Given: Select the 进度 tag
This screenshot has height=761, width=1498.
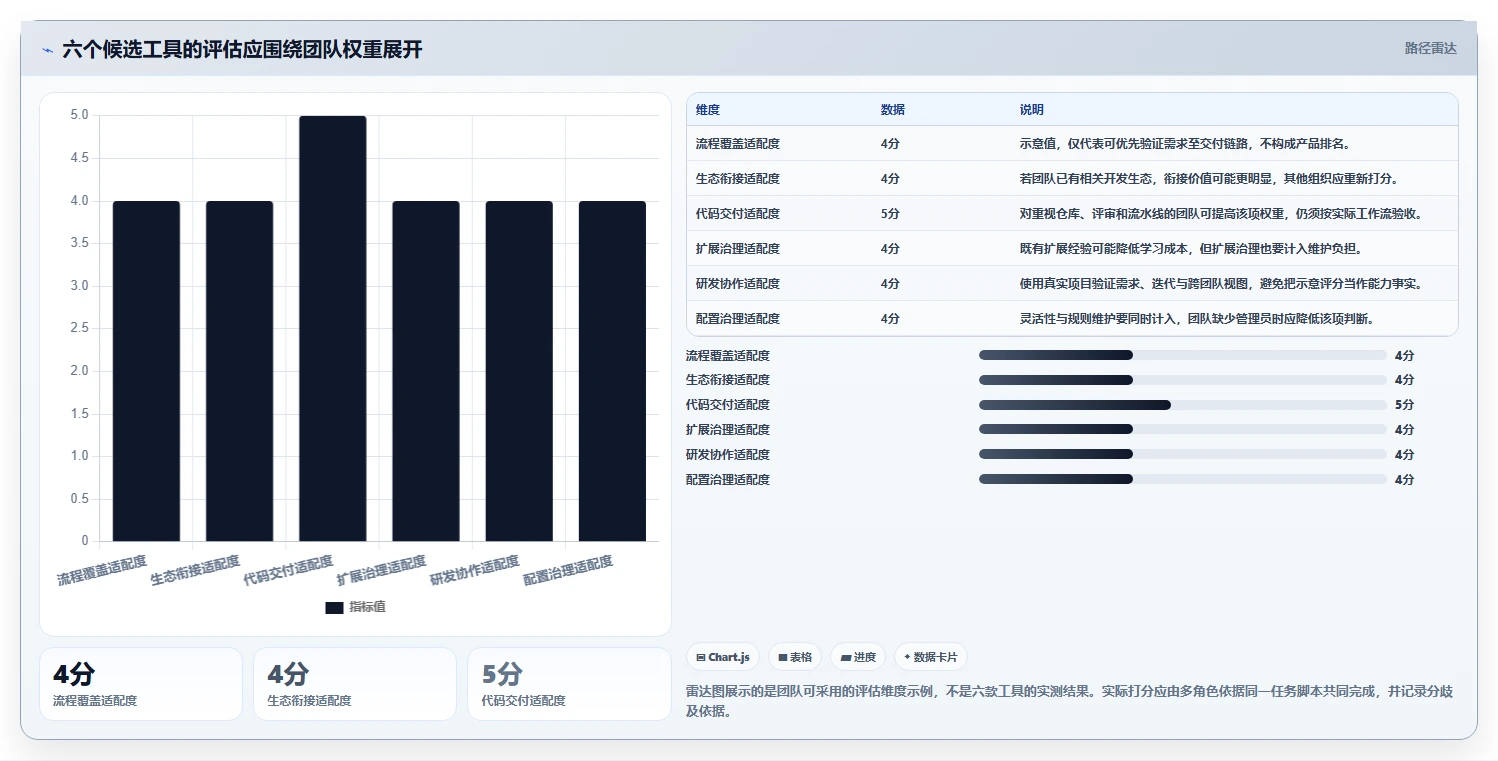Looking at the screenshot, I should click(858, 657).
